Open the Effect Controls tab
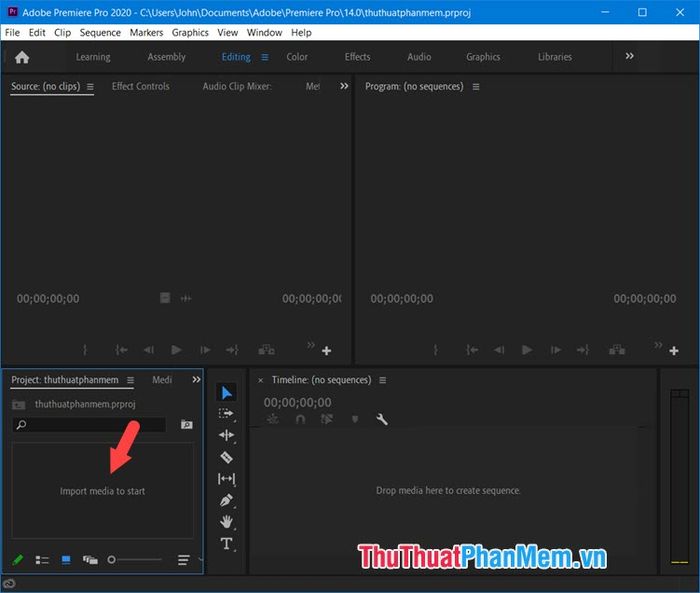Screen dimensions: 700x593 [140, 86]
